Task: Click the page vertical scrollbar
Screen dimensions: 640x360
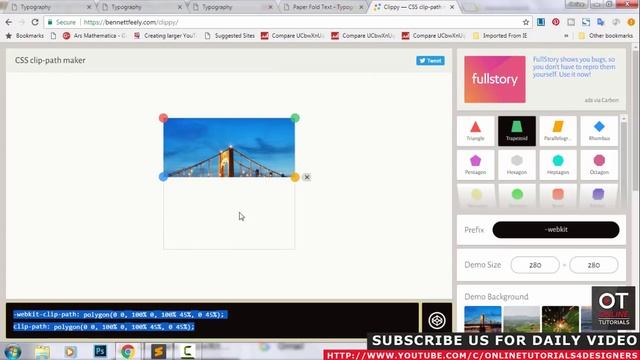Action: tap(635, 122)
